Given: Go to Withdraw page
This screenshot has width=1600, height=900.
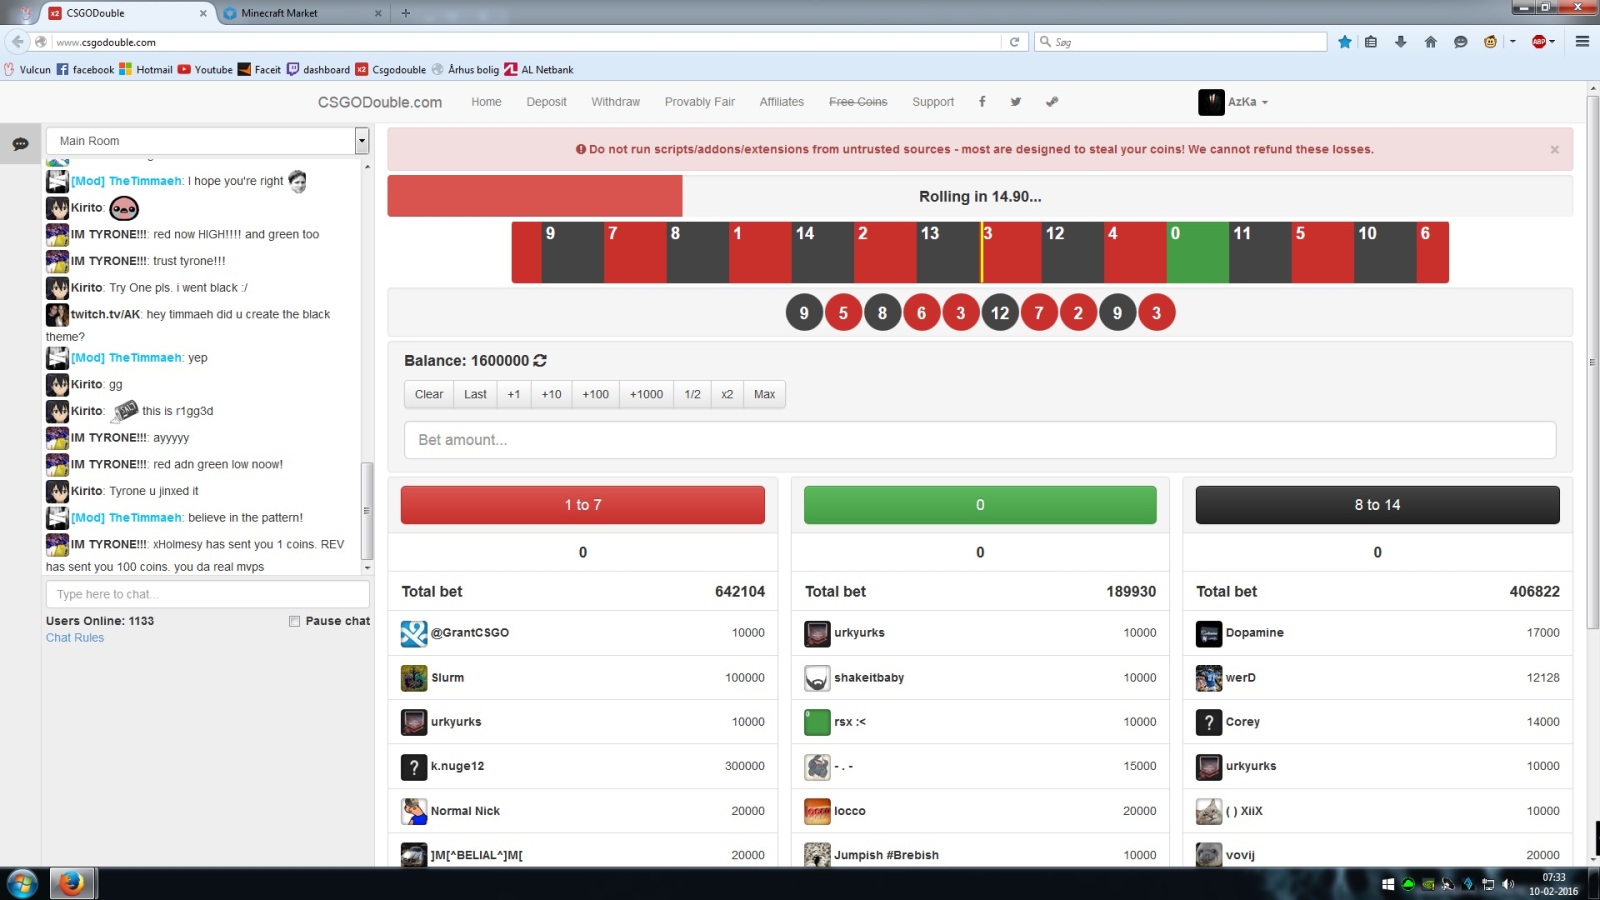Looking at the screenshot, I should coord(615,102).
